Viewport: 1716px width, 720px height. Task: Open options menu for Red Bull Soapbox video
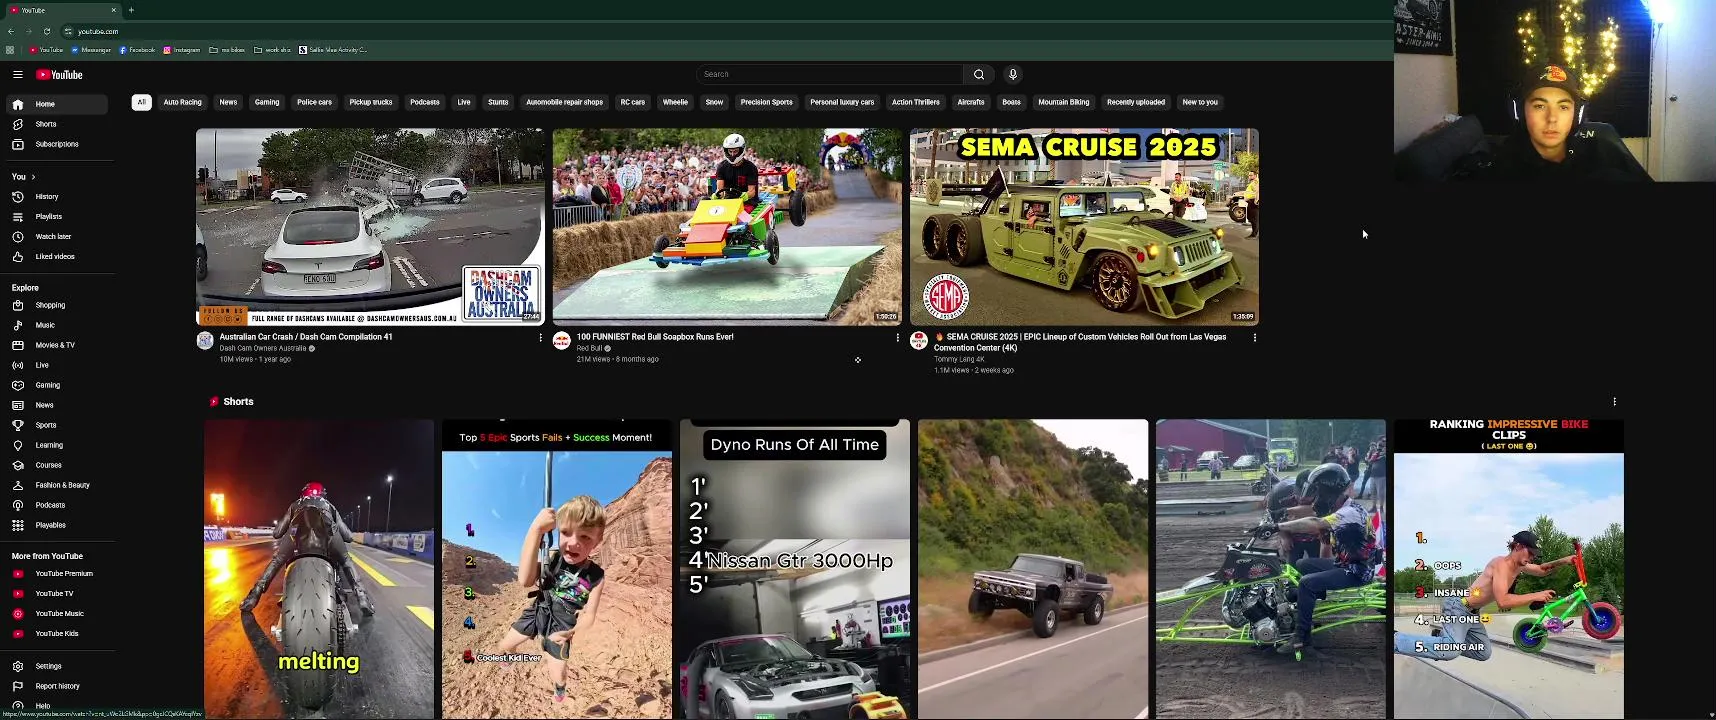898,337
